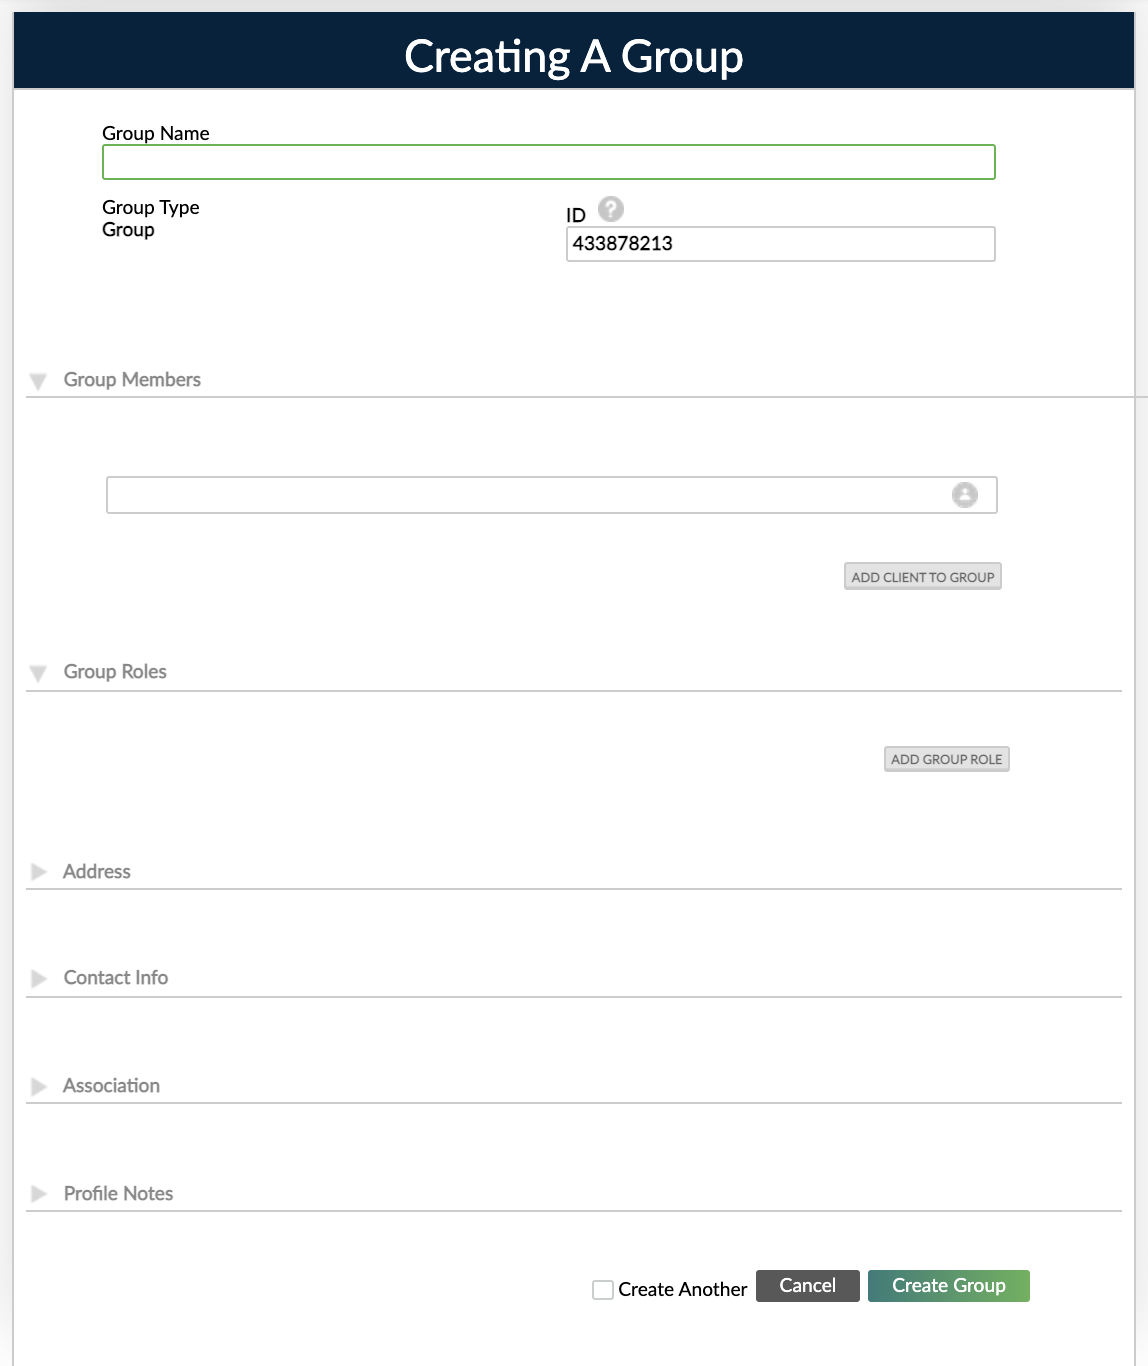Viewport: 1148px width, 1366px height.
Task: Cancel creating the group
Action: pos(807,1285)
